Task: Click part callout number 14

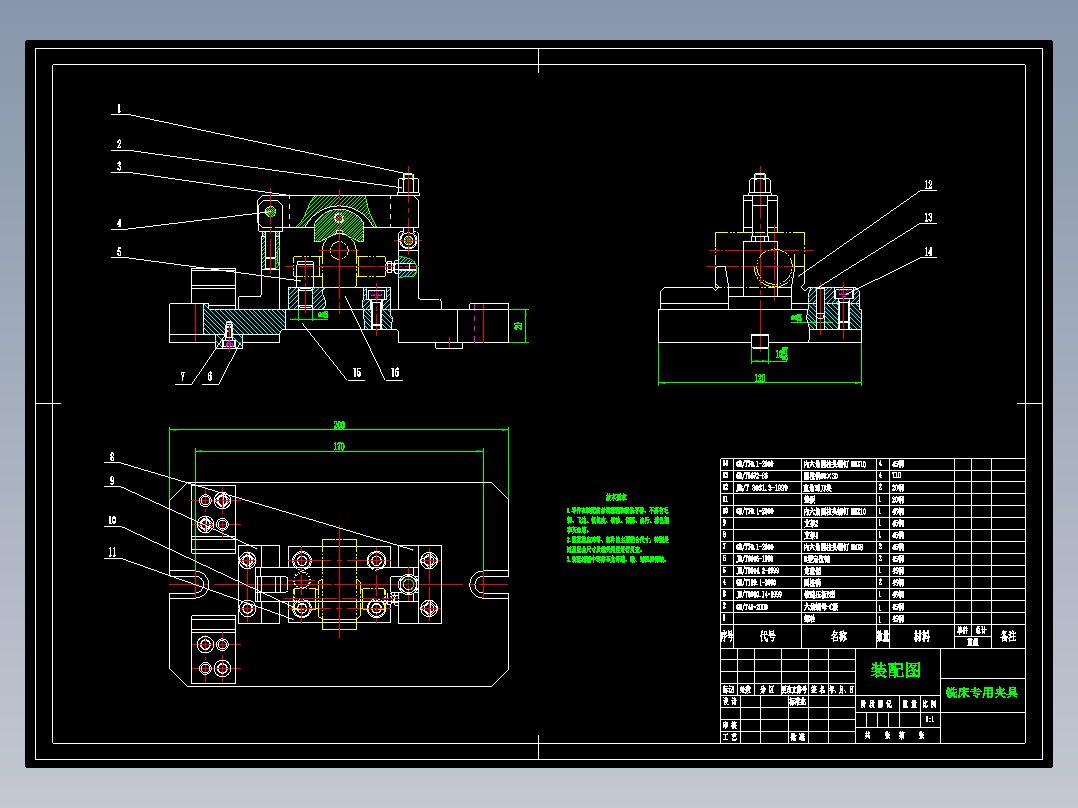Action: [928, 252]
